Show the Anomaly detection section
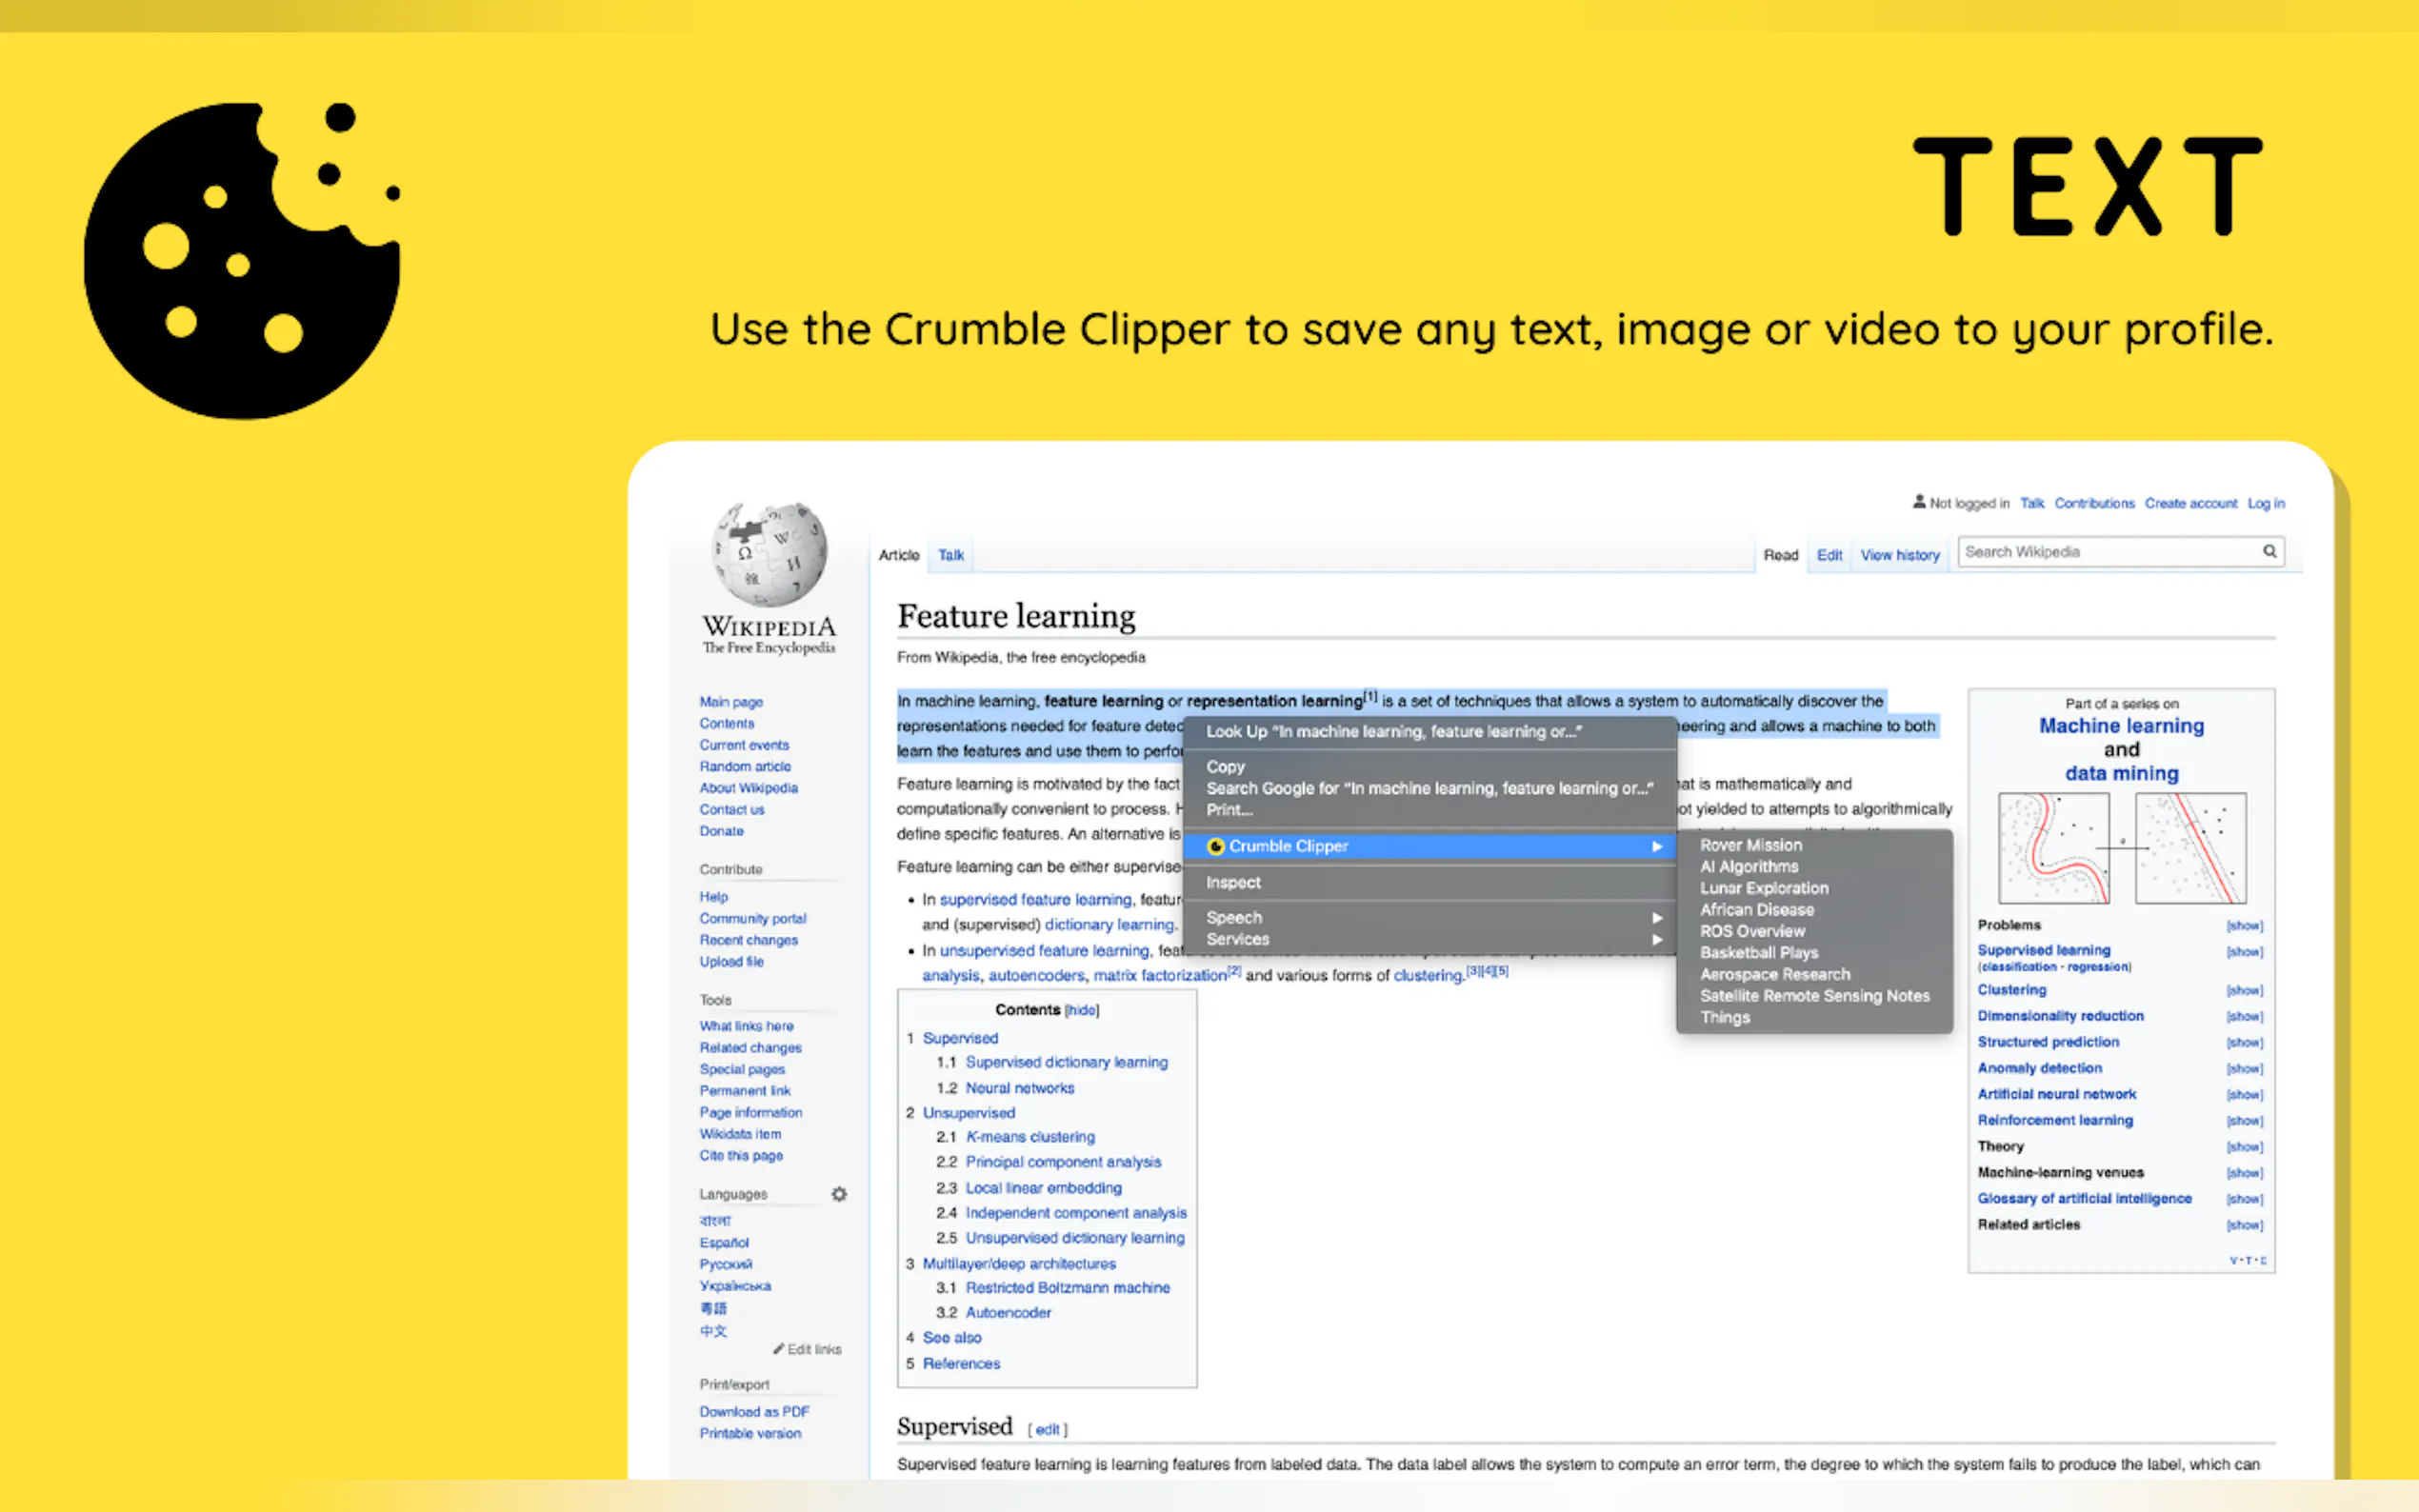2419x1512 pixels. (2244, 1069)
